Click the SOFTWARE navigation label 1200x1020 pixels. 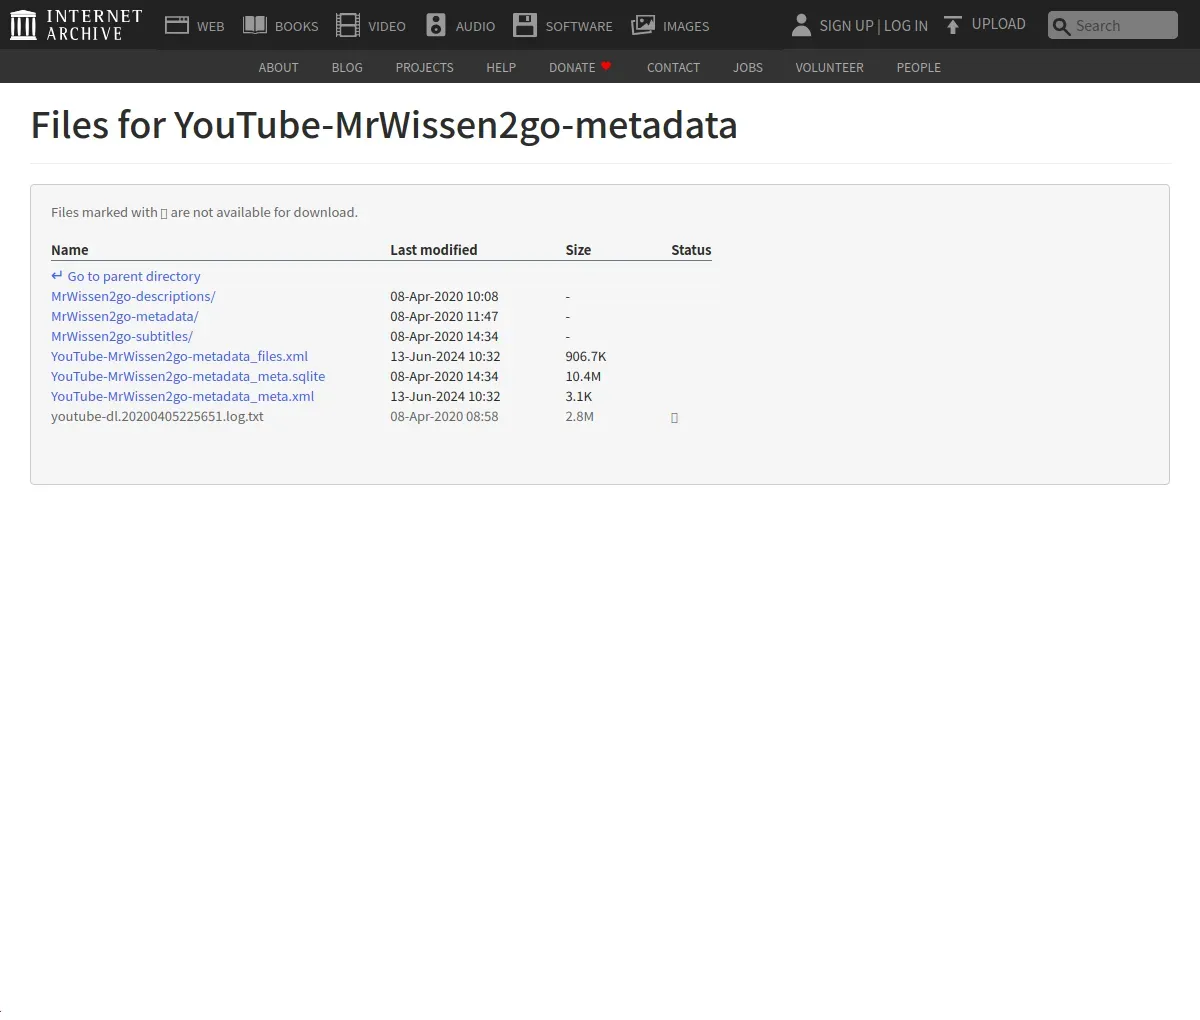click(579, 26)
